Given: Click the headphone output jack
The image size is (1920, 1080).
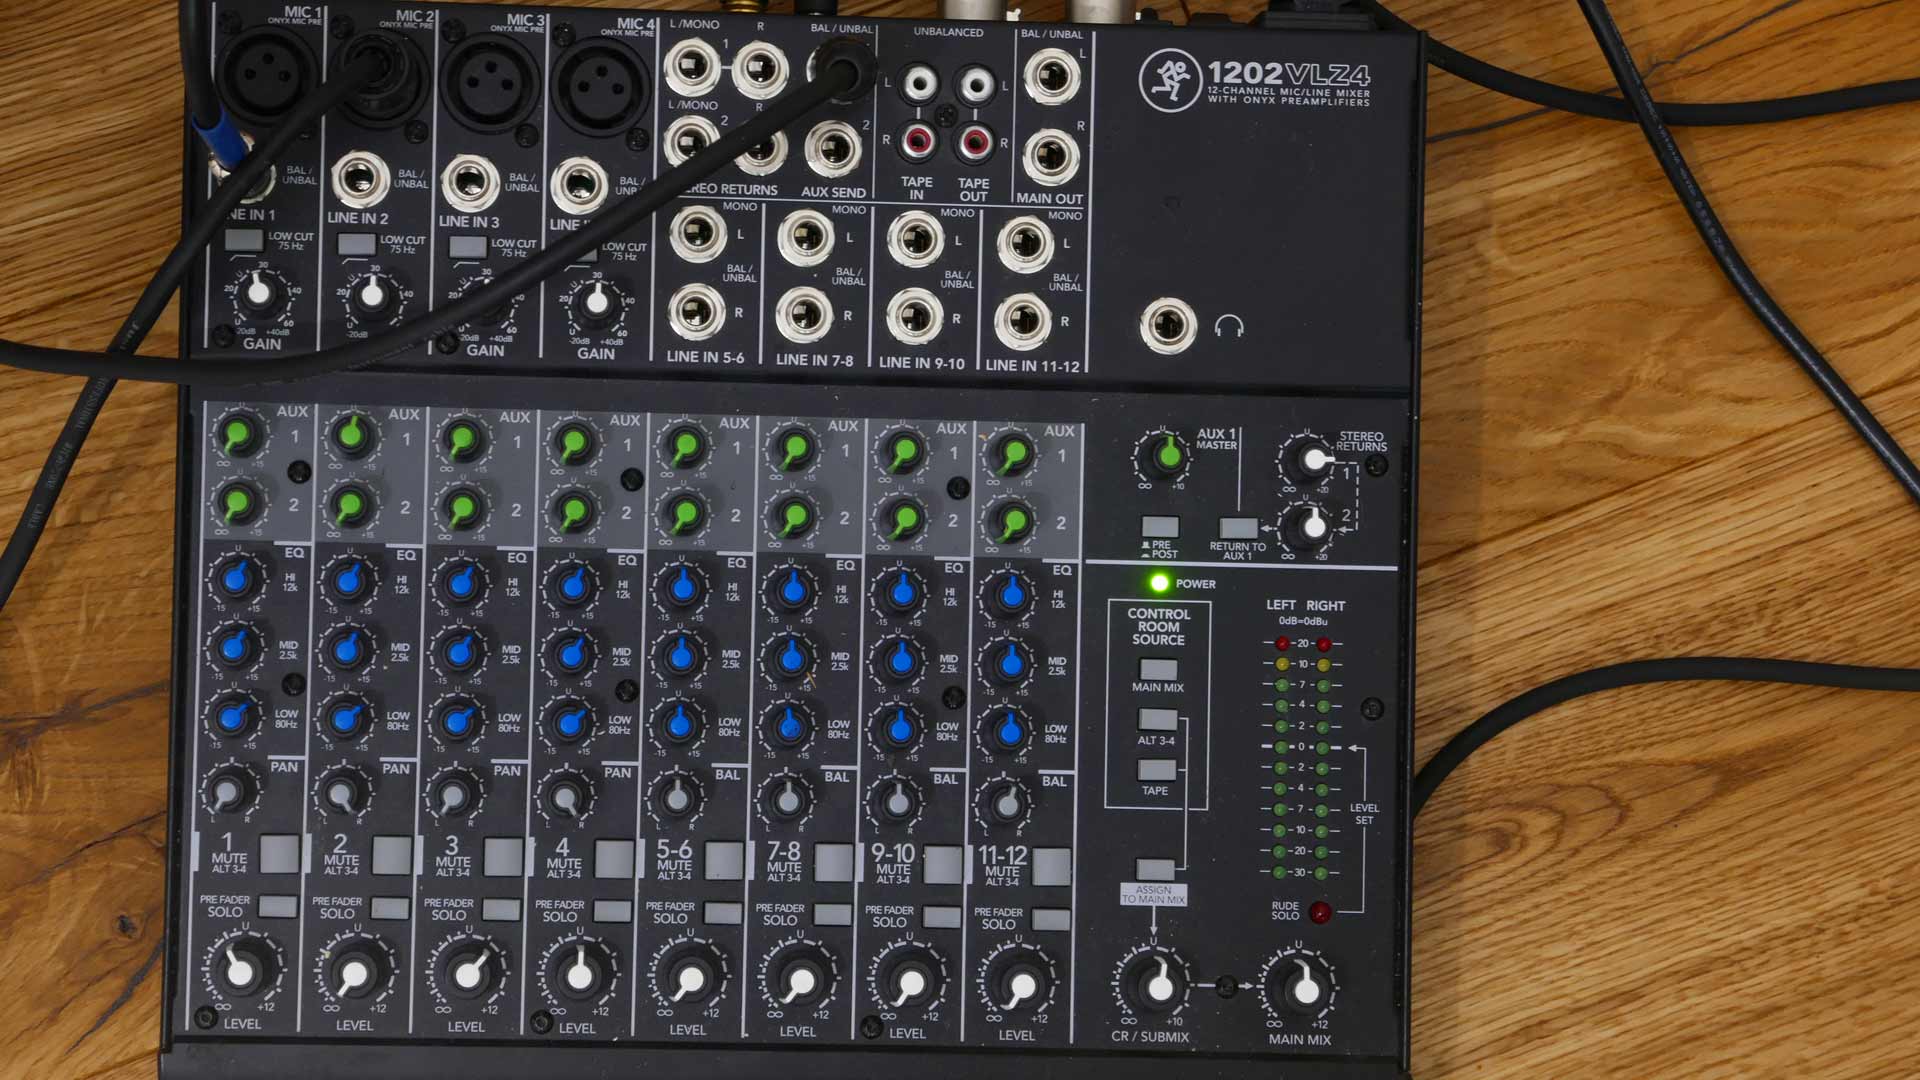Looking at the screenshot, I should pyautogui.click(x=1168, y=325).
